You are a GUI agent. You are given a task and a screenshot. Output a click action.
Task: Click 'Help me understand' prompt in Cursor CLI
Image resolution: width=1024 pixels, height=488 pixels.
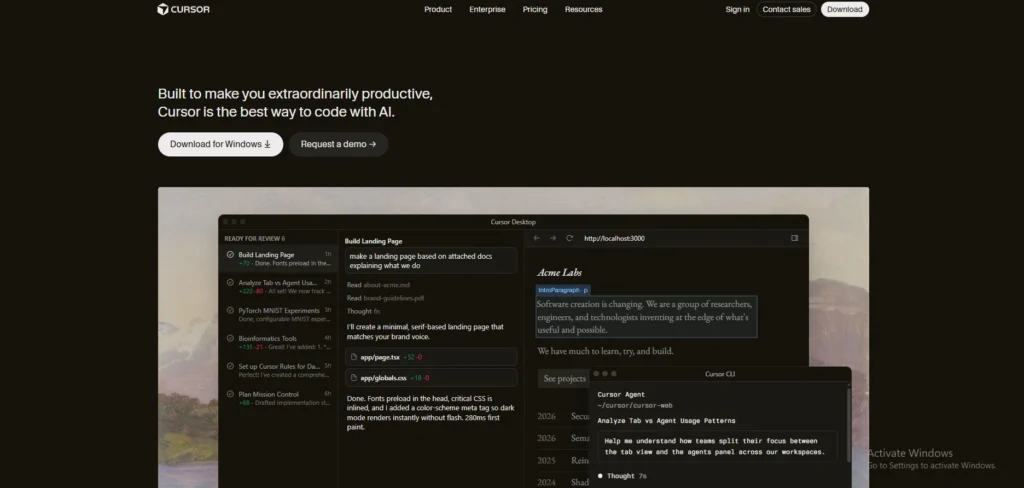click(x=717, y=446)
